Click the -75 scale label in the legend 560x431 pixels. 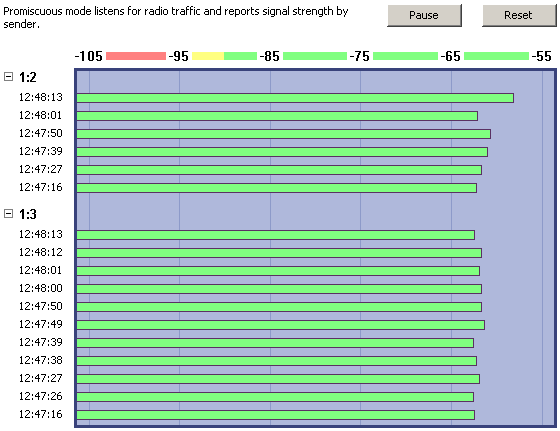pyautogui.click(x=359, y=56)
